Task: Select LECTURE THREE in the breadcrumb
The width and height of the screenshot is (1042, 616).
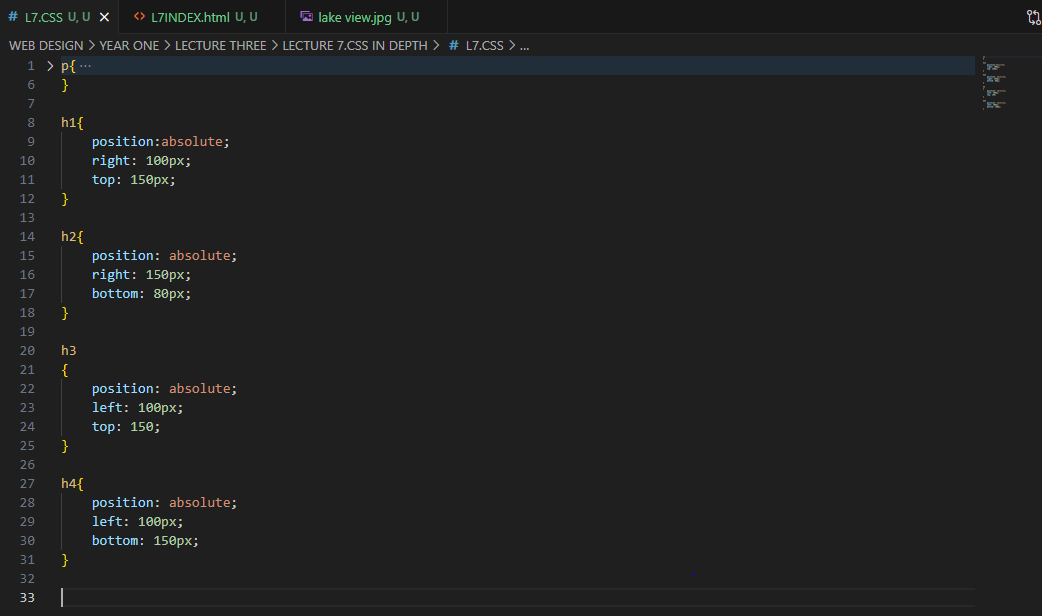Action: pos(220,45)
